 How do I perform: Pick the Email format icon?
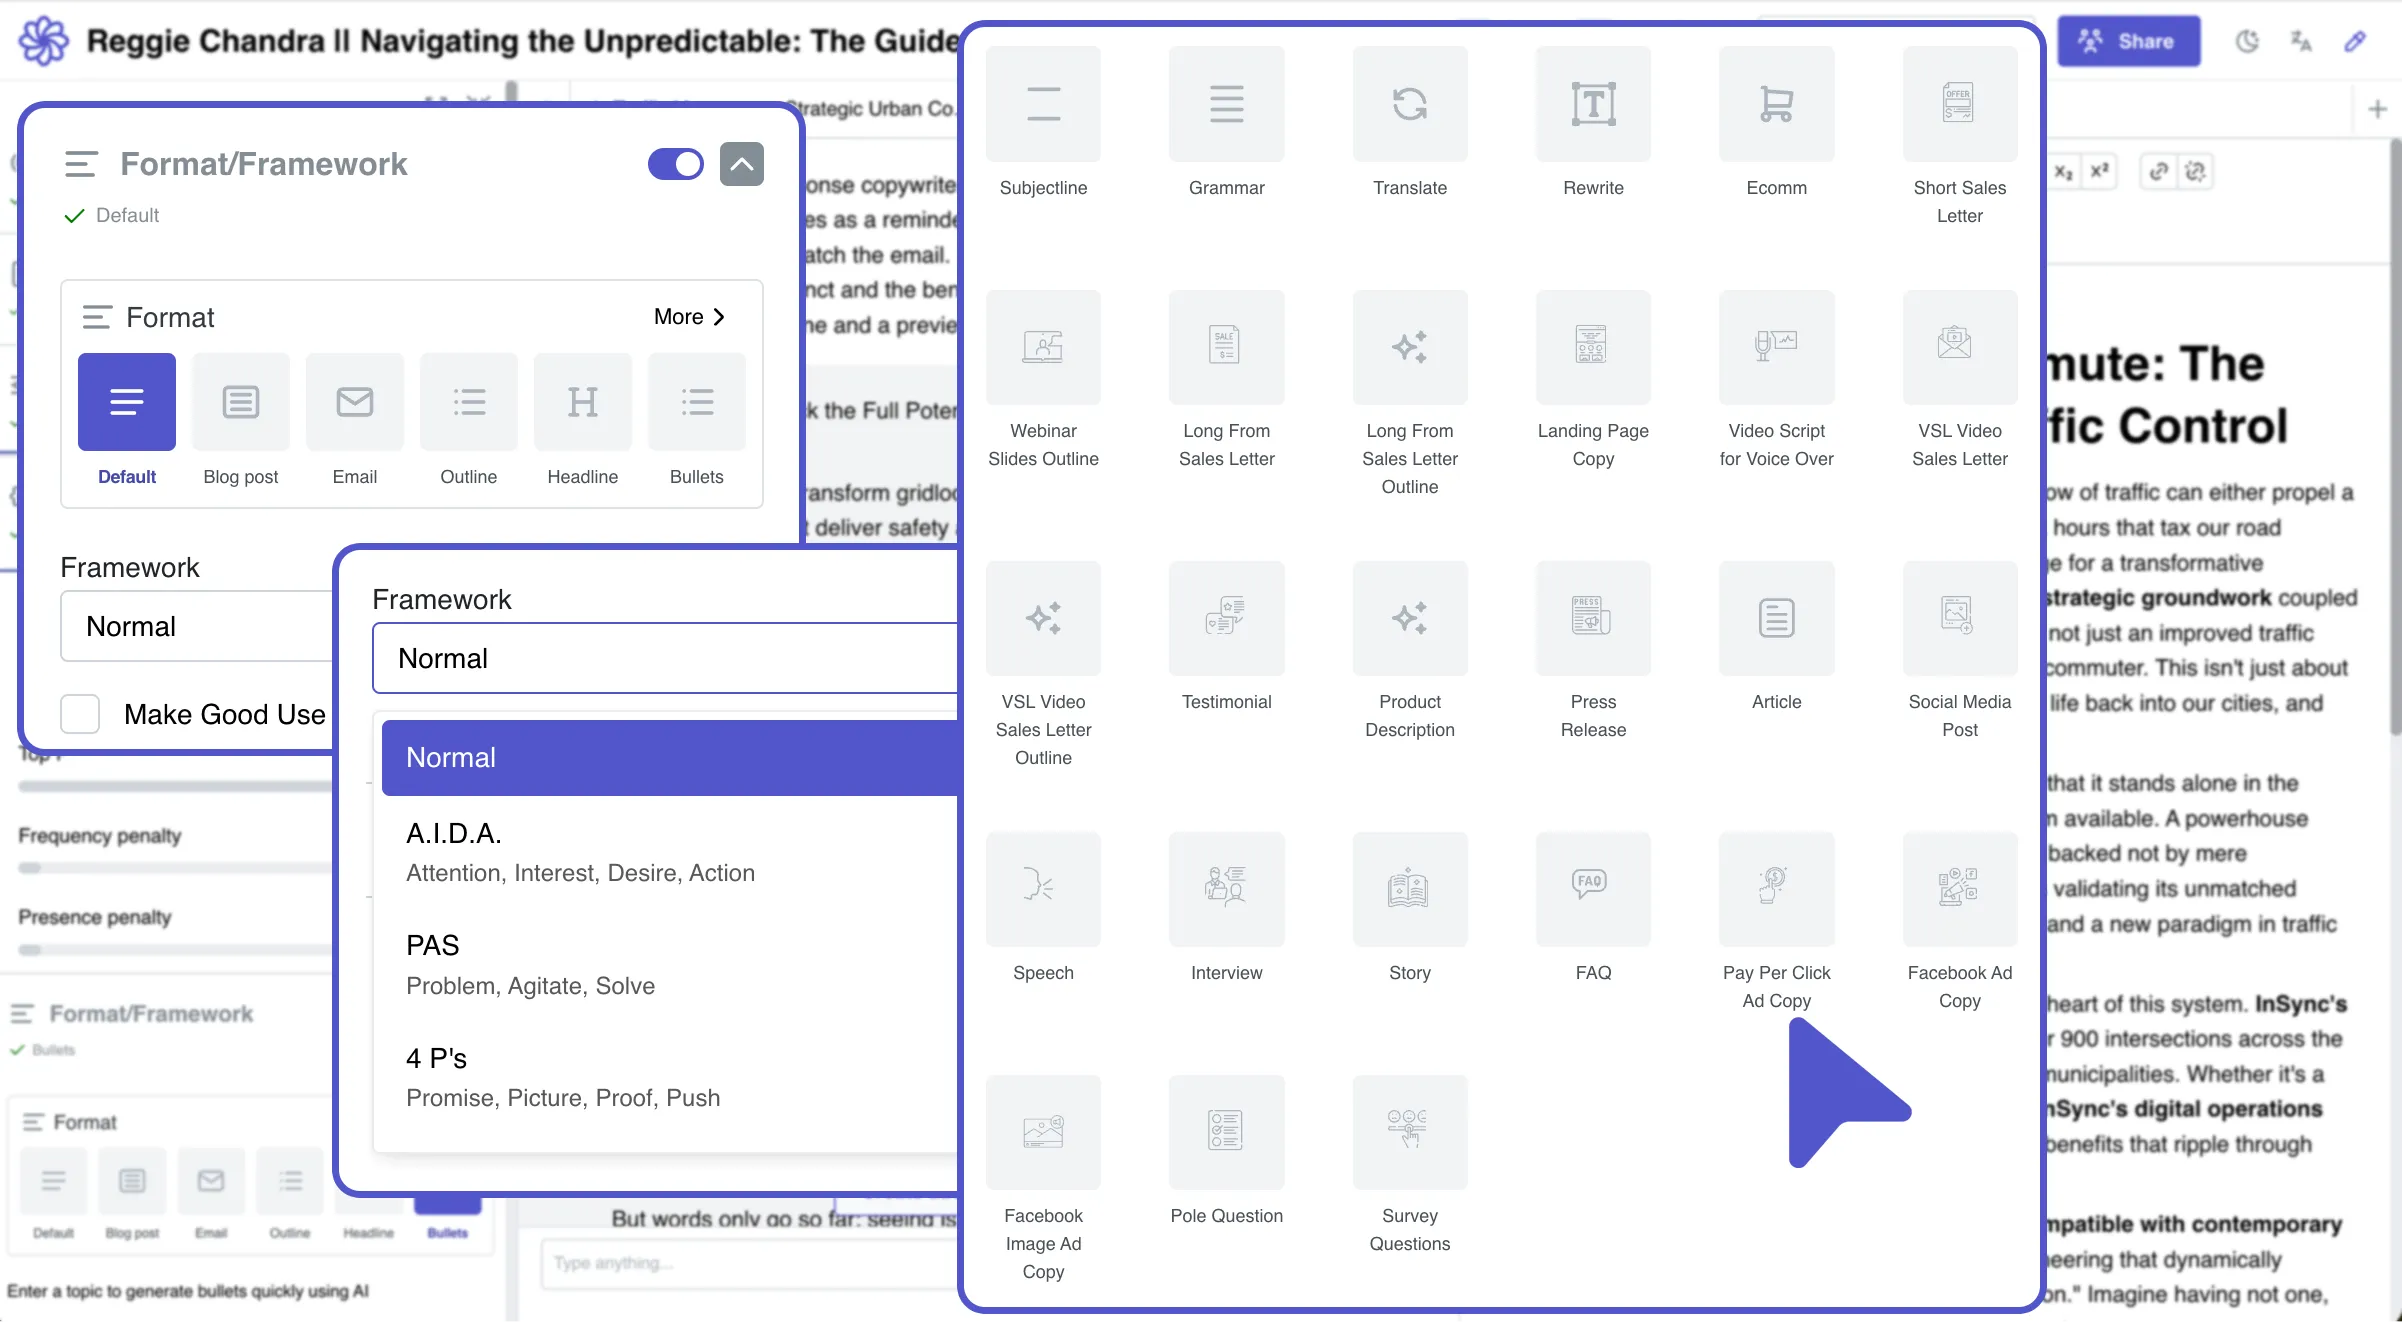(354, 402)
